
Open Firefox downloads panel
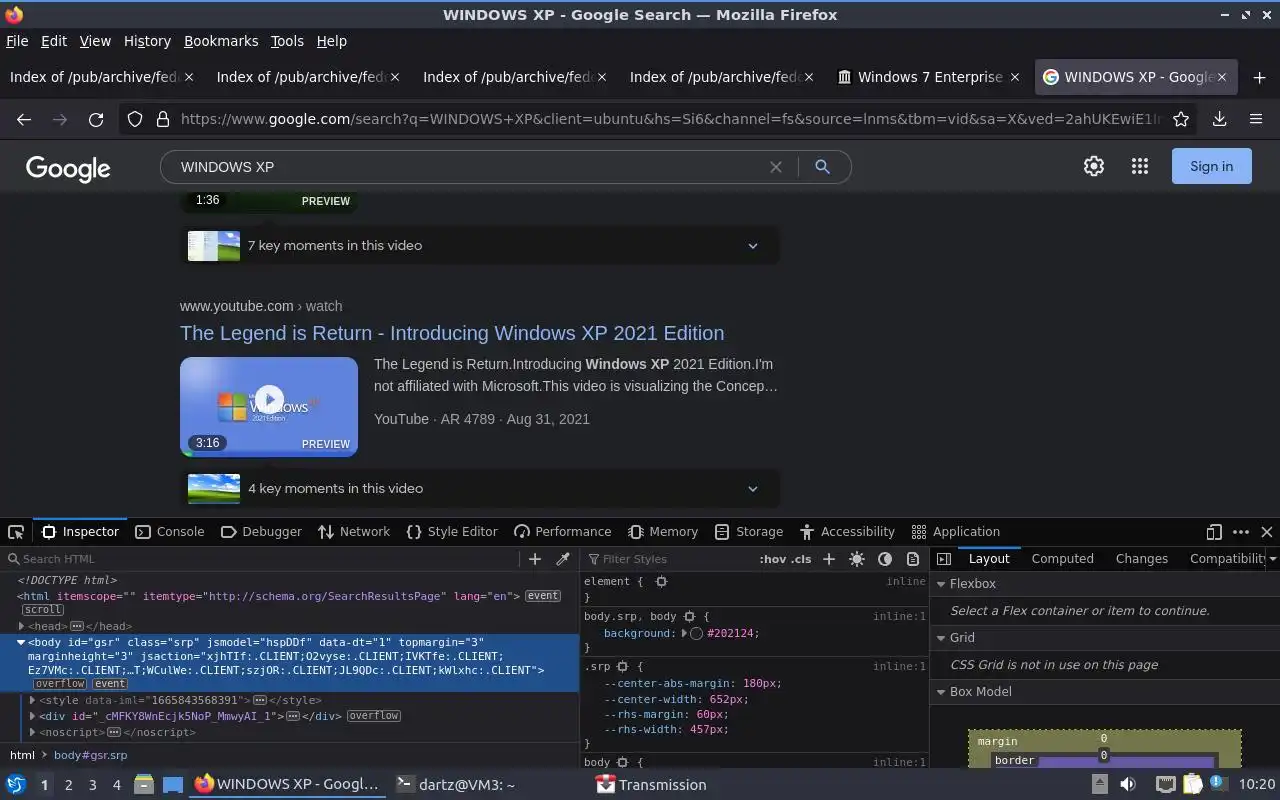coord(1220,119)
